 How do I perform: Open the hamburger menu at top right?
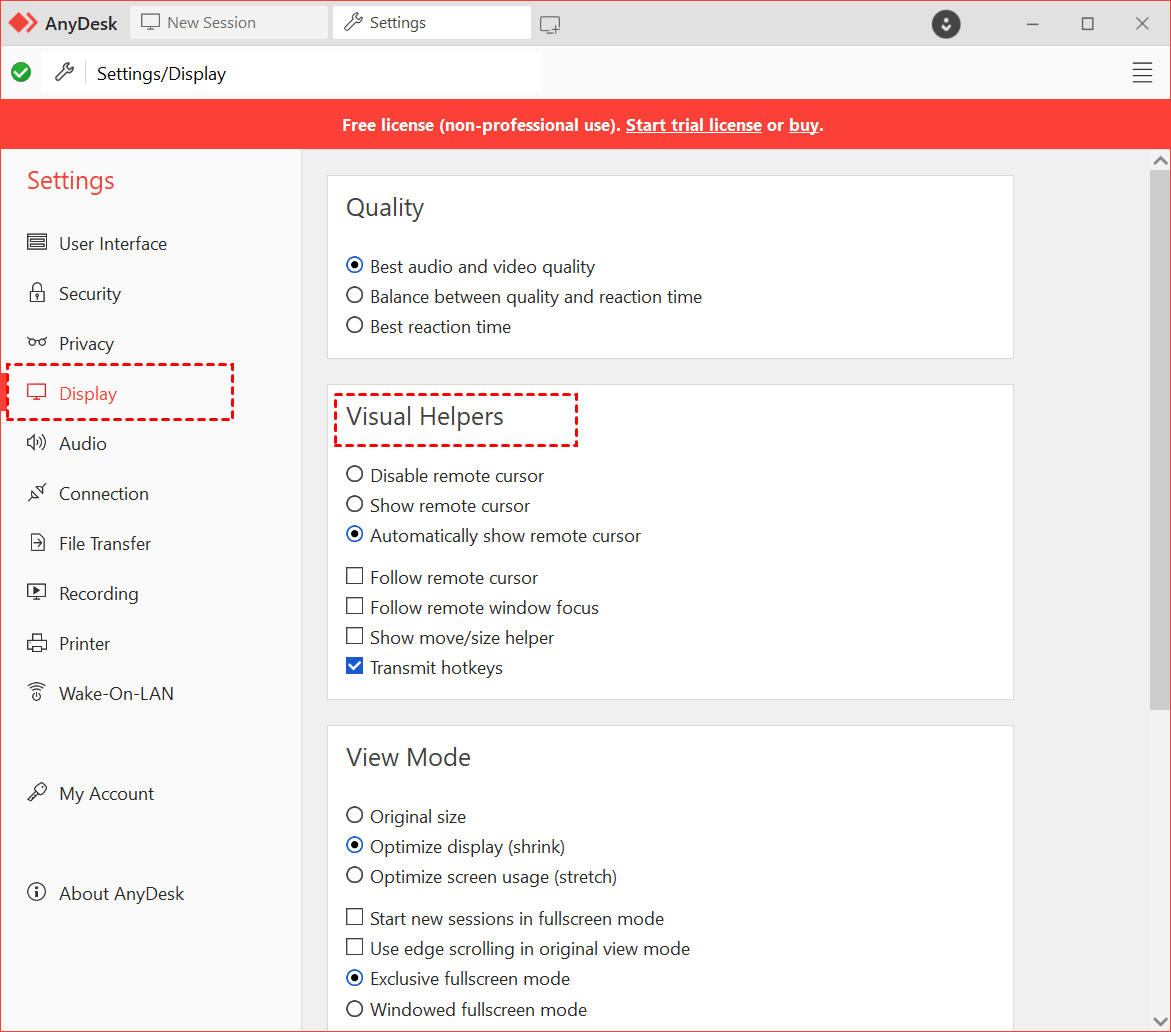[x=1142, y=72]
